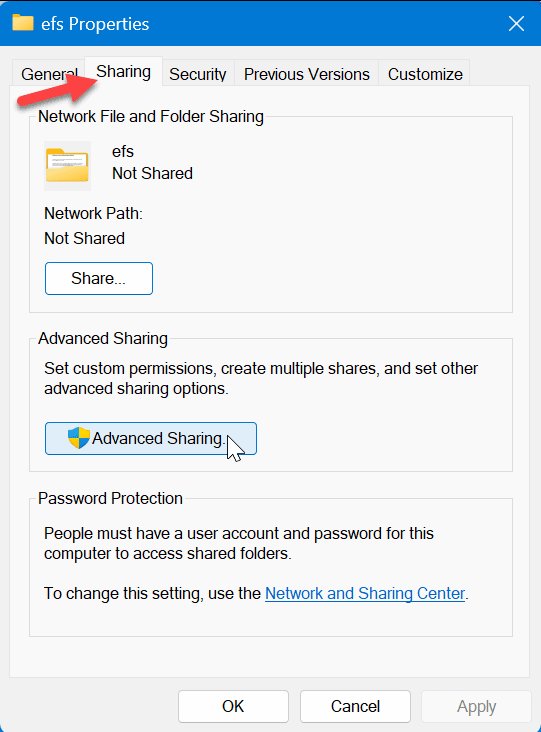Dismiss dialog with Cancel button
This screenshot has width=541, height=732.
355,706
